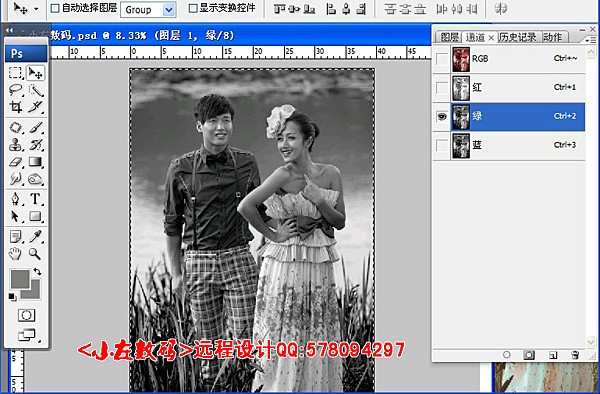
Task: Swap foreground and background colors
Action: click(x=37, y=271)
